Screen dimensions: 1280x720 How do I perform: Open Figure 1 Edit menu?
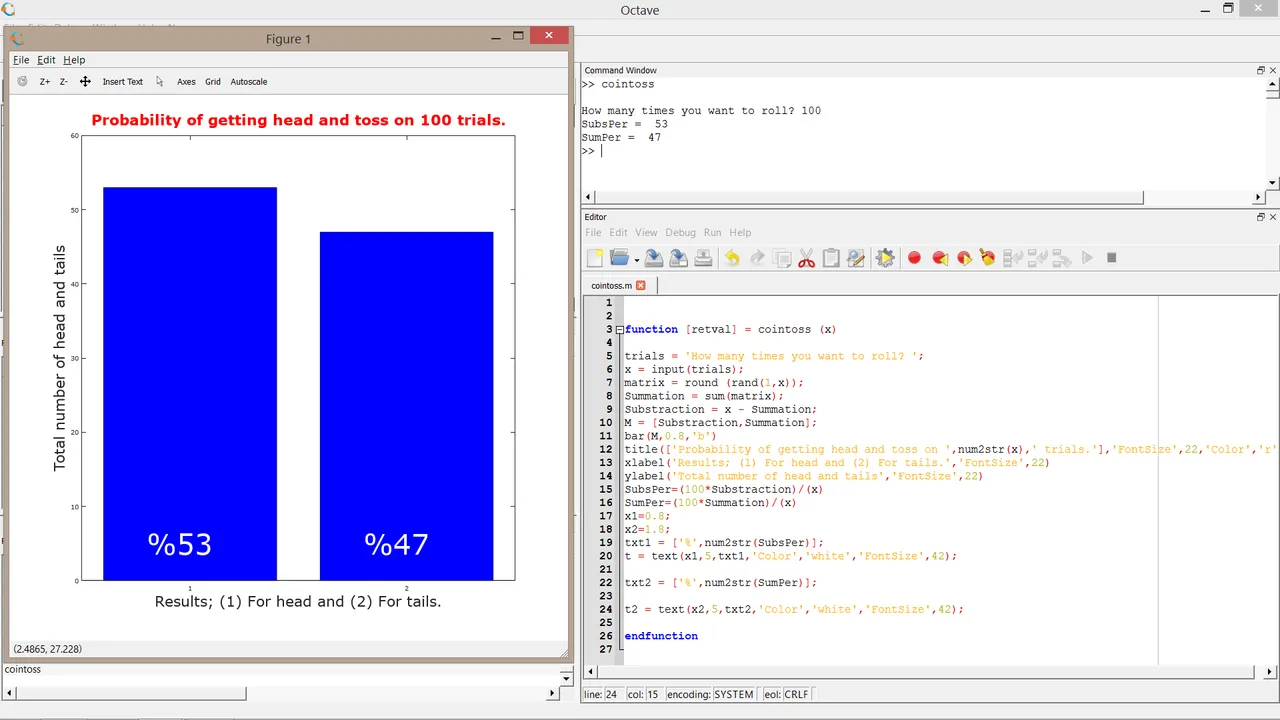tap(46, 60)
